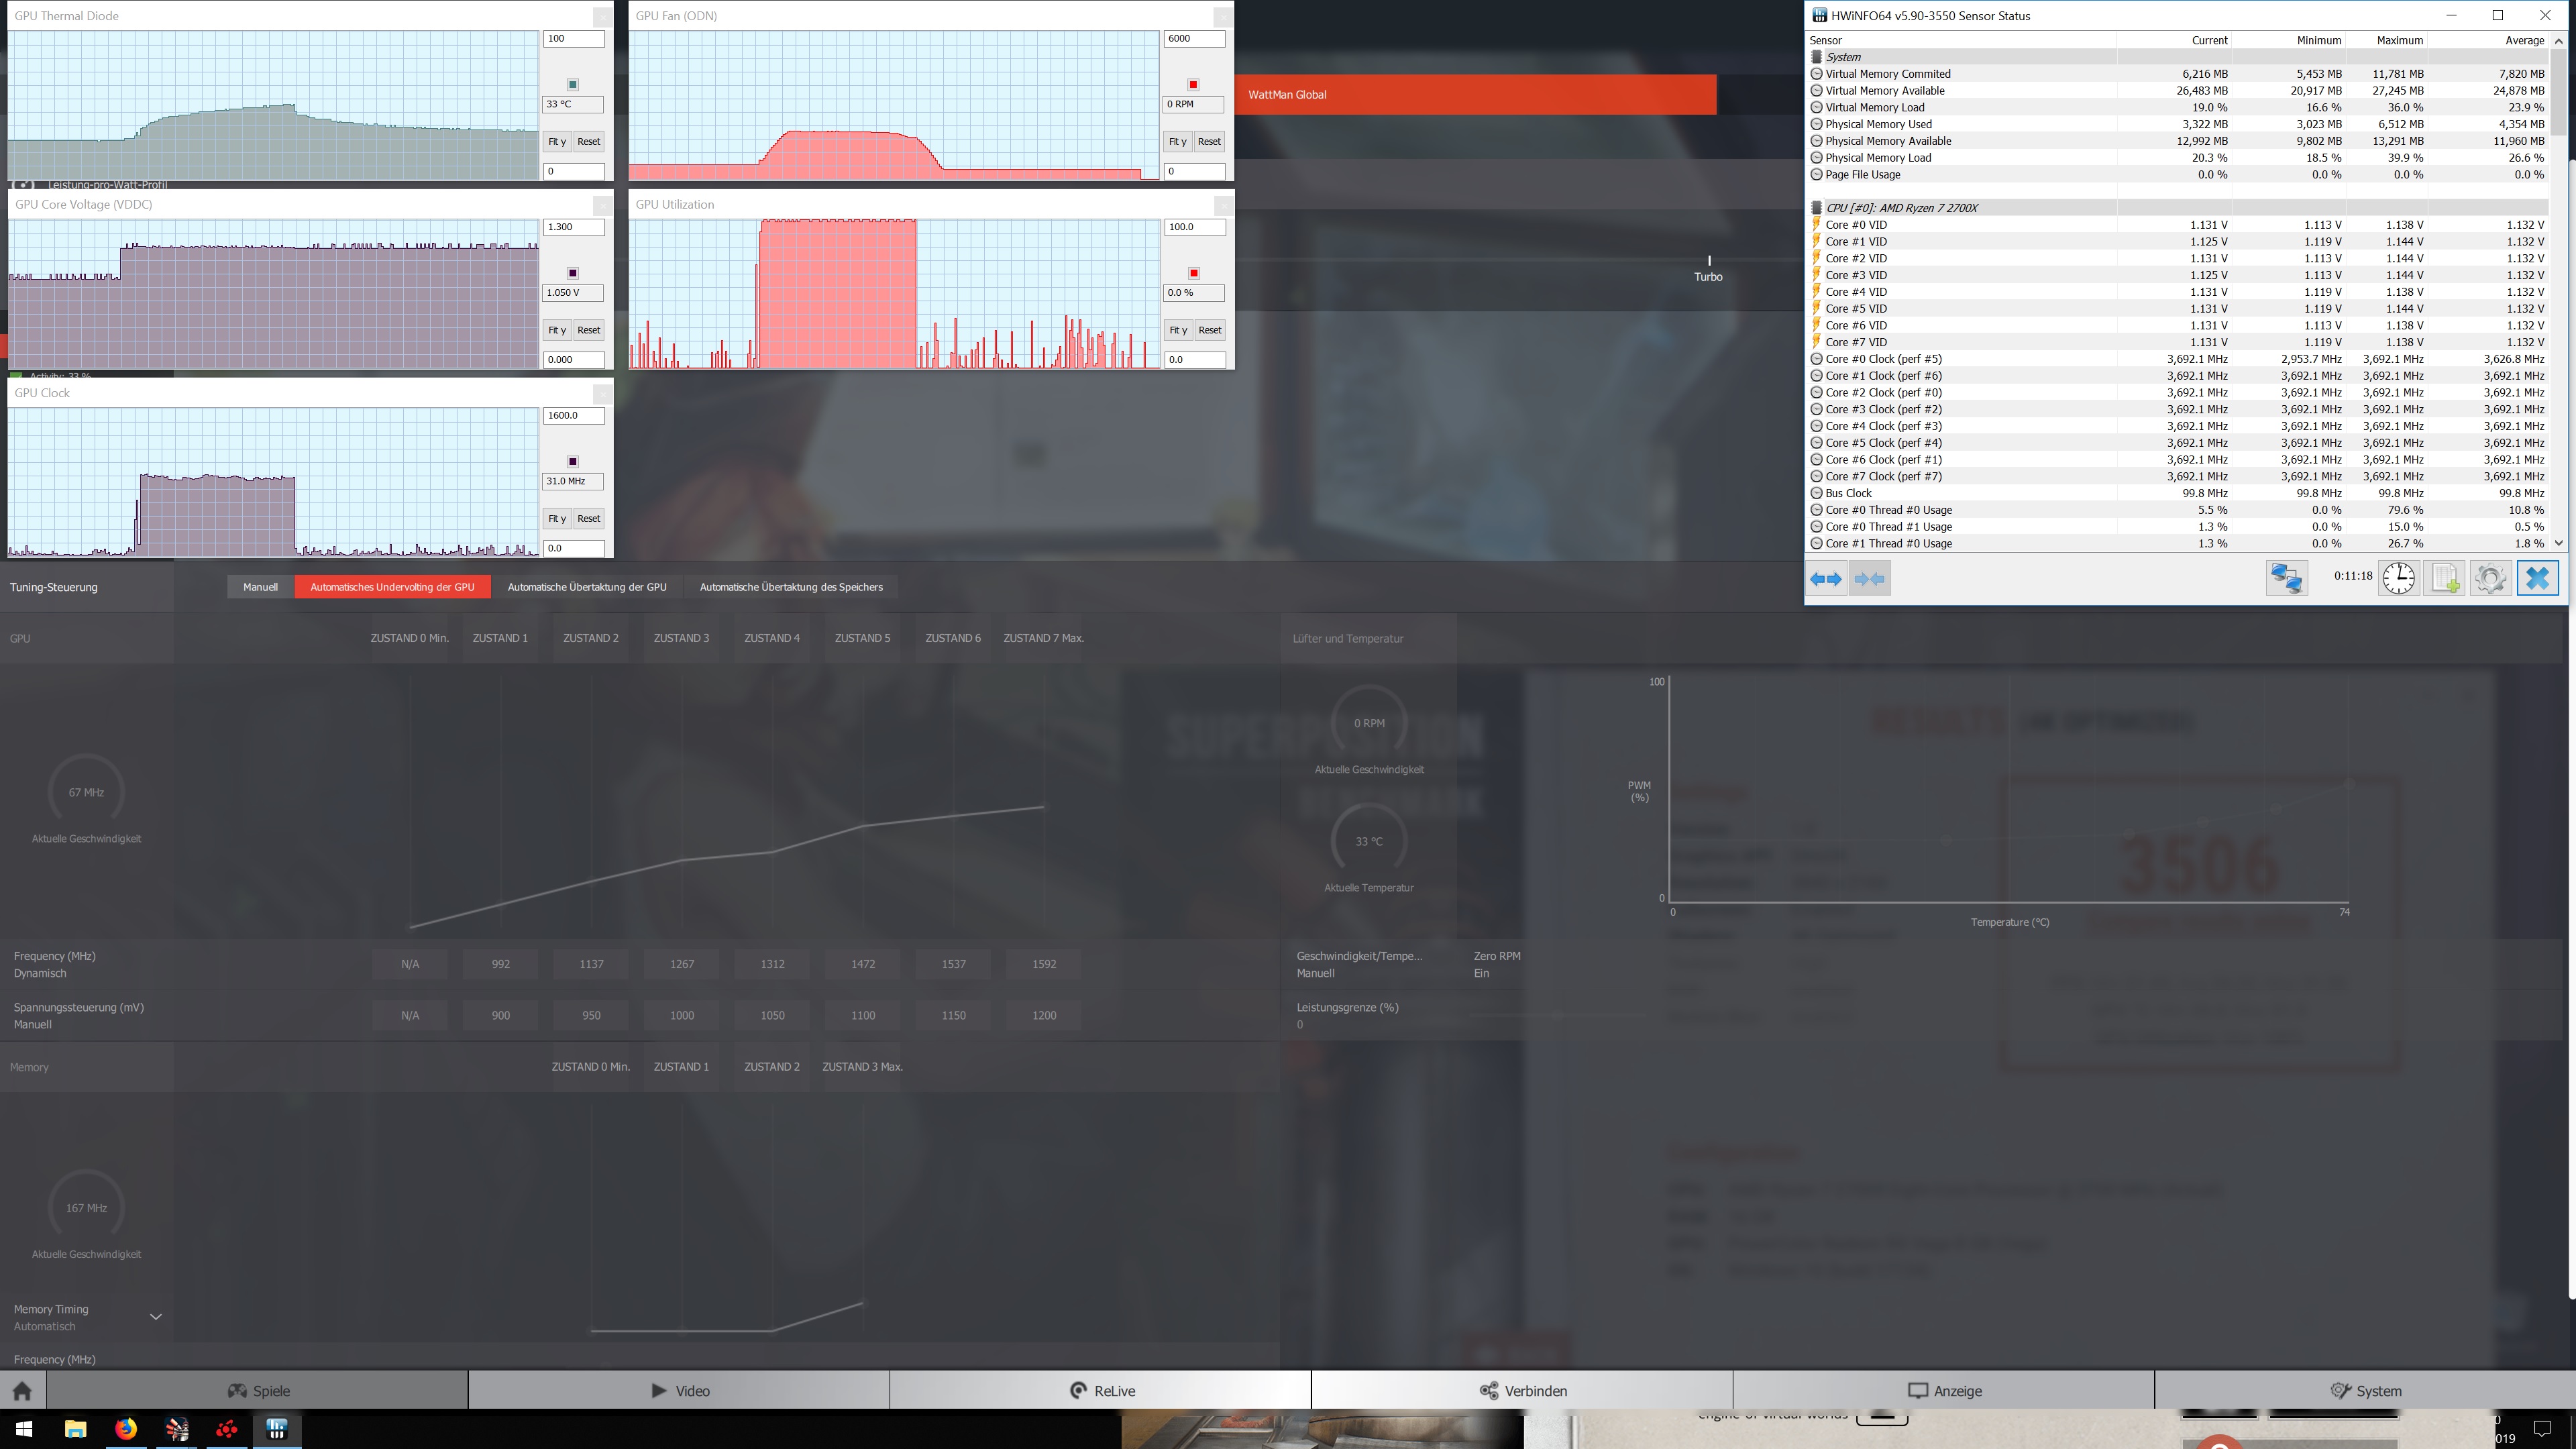
Task: Open Firefox from the Windows taskbar
Action: pyautogui.click(x=126, y=1429)
